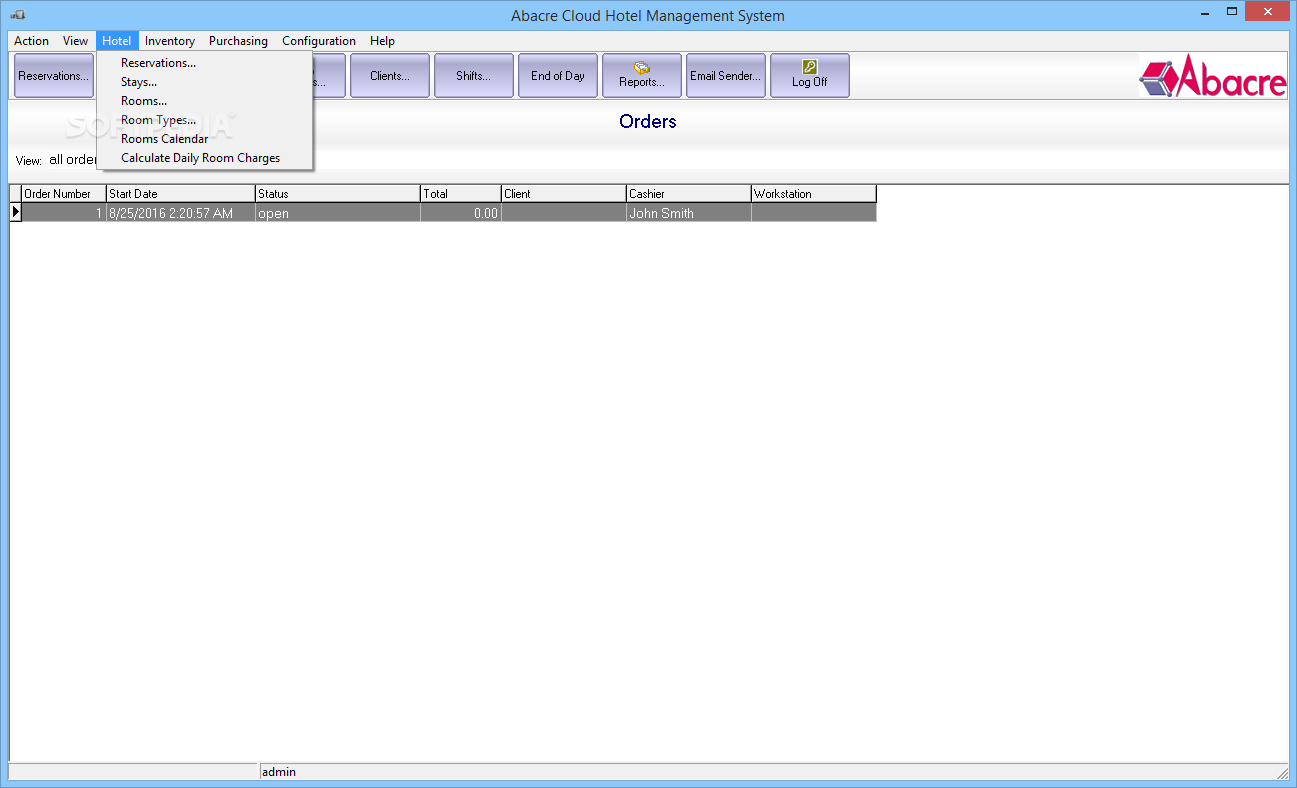The height and width of the screenshot is (788, 1297).
Task: Click the order number cell showing 1
Action: (64, 213)
